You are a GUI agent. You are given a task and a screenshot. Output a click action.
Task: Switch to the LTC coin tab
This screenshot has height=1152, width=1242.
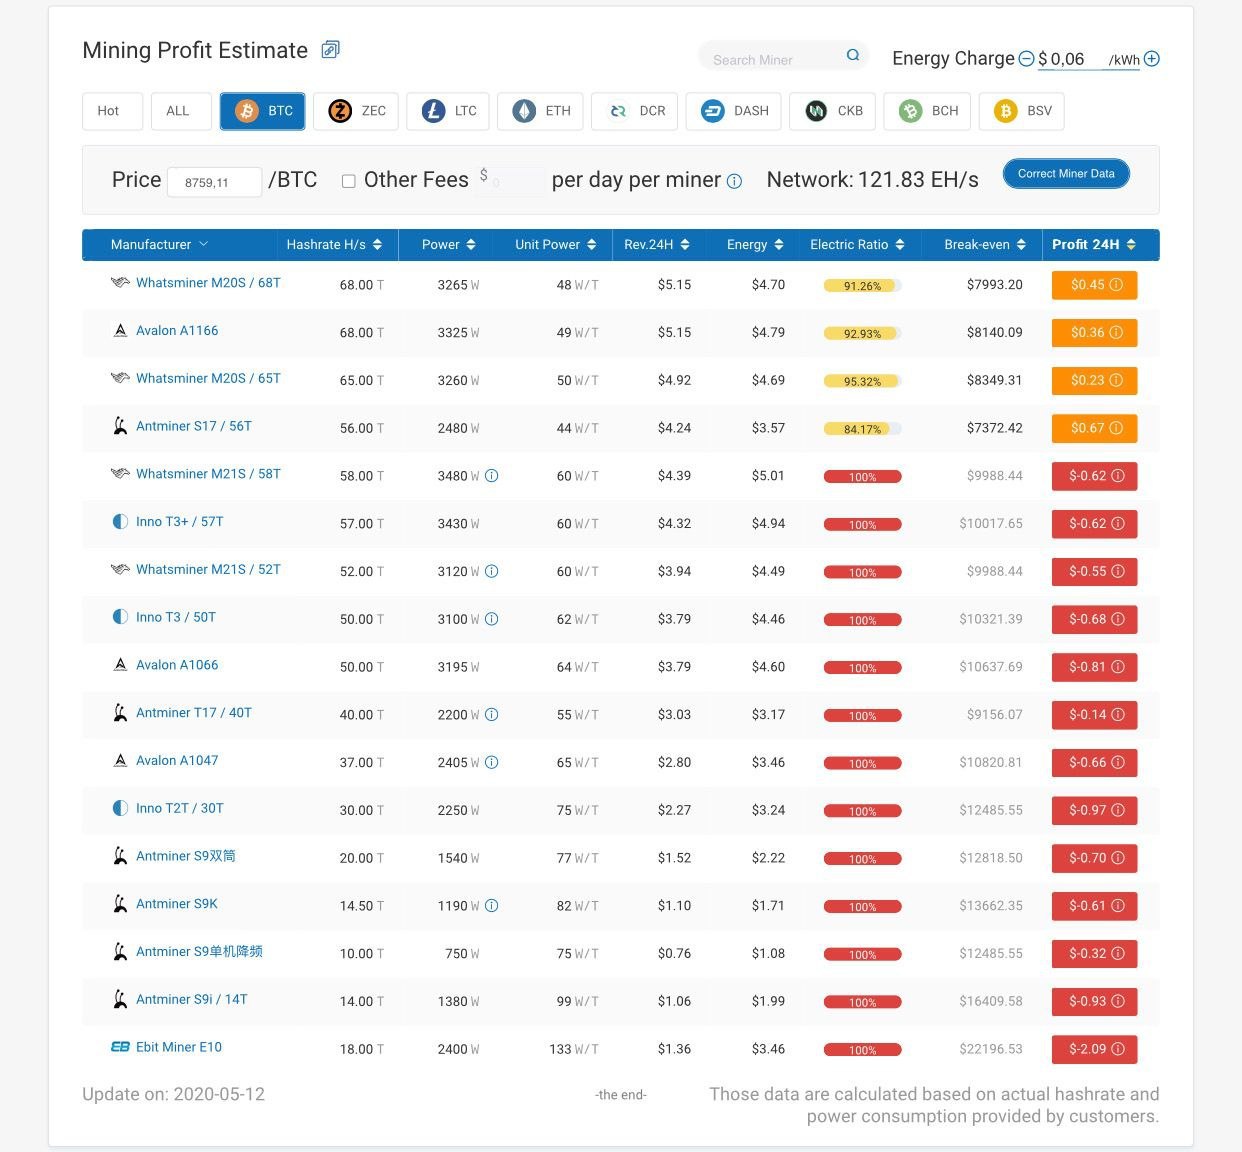point(448,111)
